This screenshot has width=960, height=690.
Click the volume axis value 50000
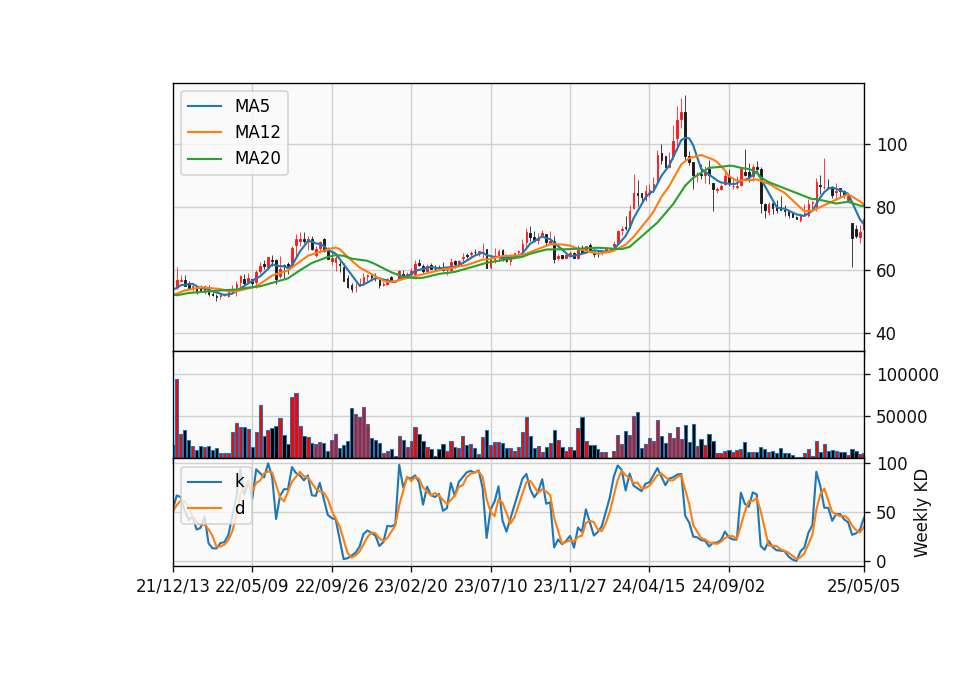tap(902, 417)
